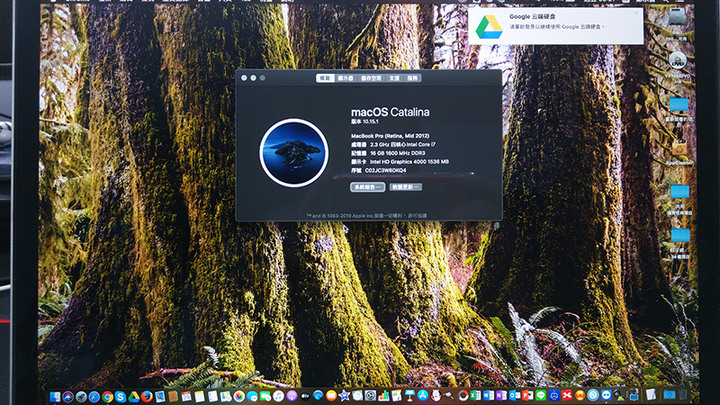Switch to the Displays tab

(345, 78)
